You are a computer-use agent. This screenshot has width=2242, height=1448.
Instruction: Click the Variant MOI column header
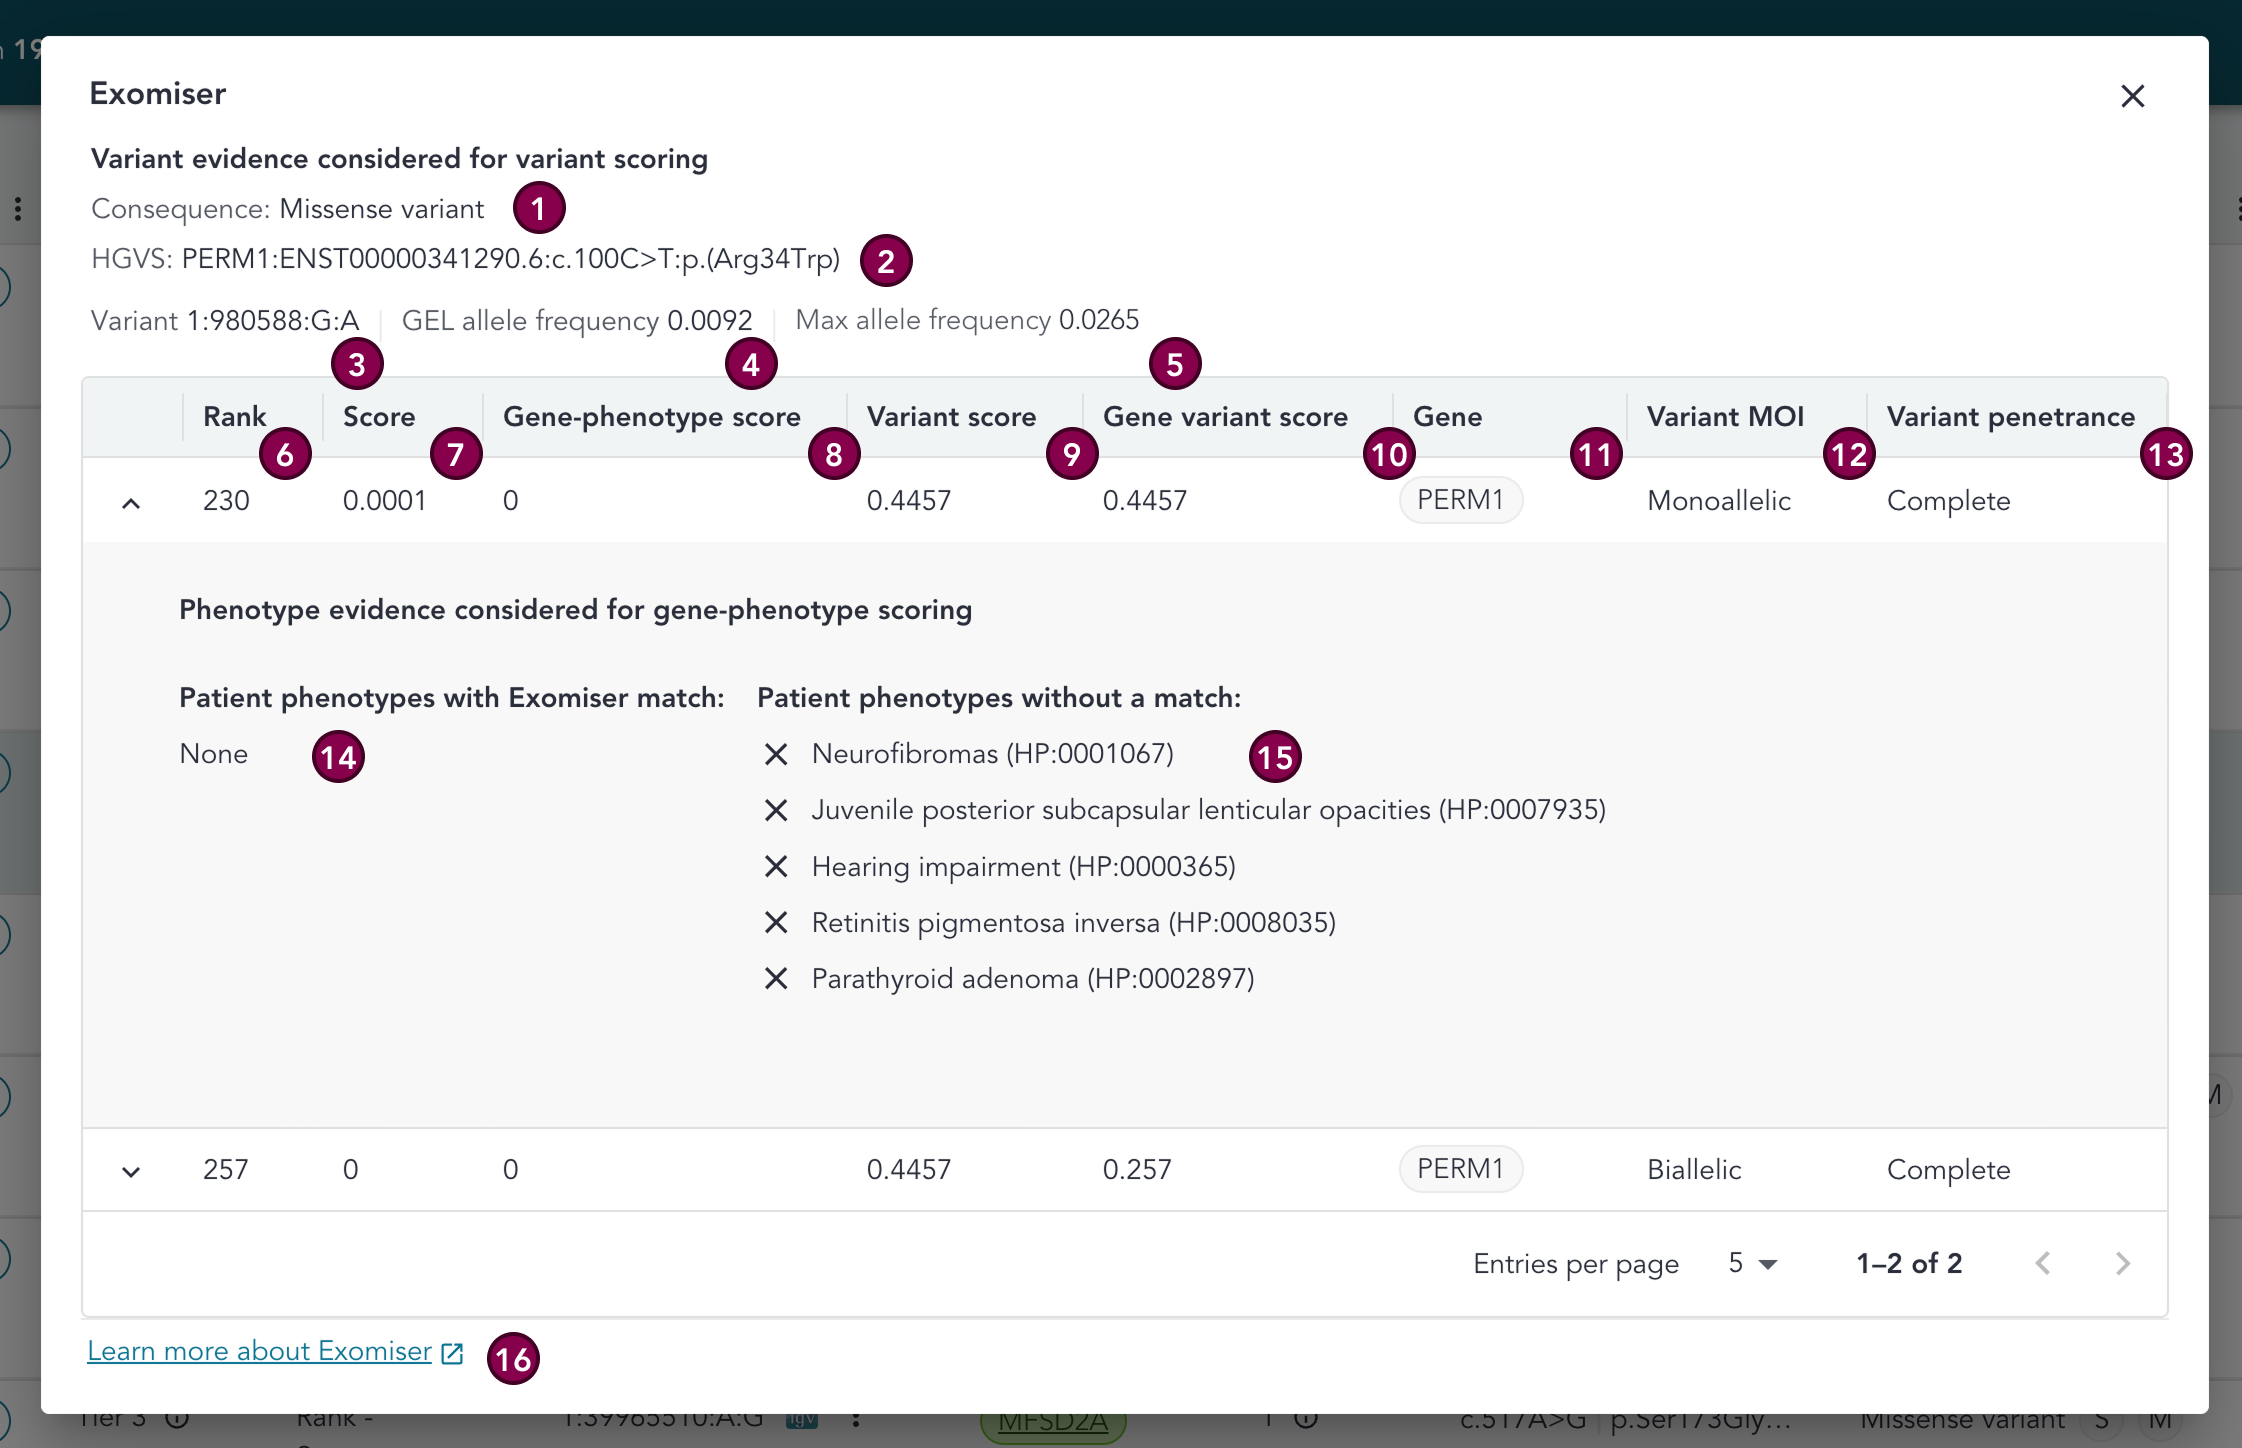click(1725, 417)
